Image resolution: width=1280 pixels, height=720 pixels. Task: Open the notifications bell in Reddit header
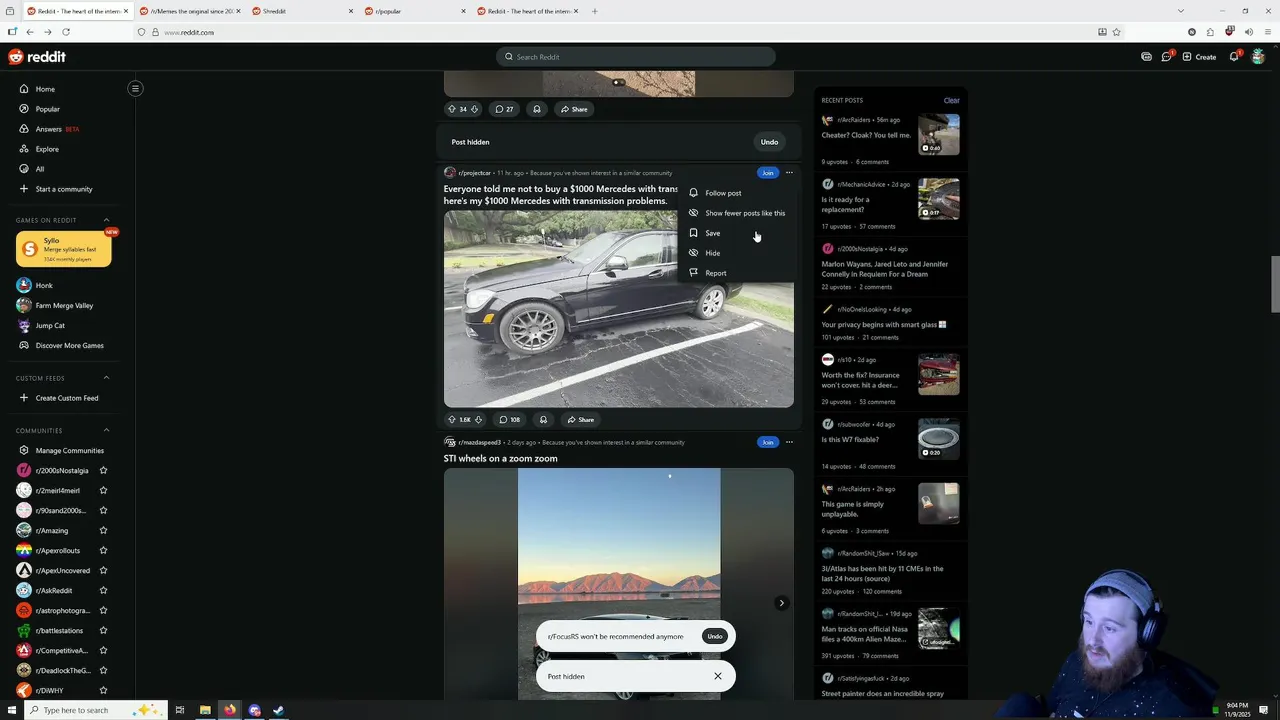pos(1234,57)
